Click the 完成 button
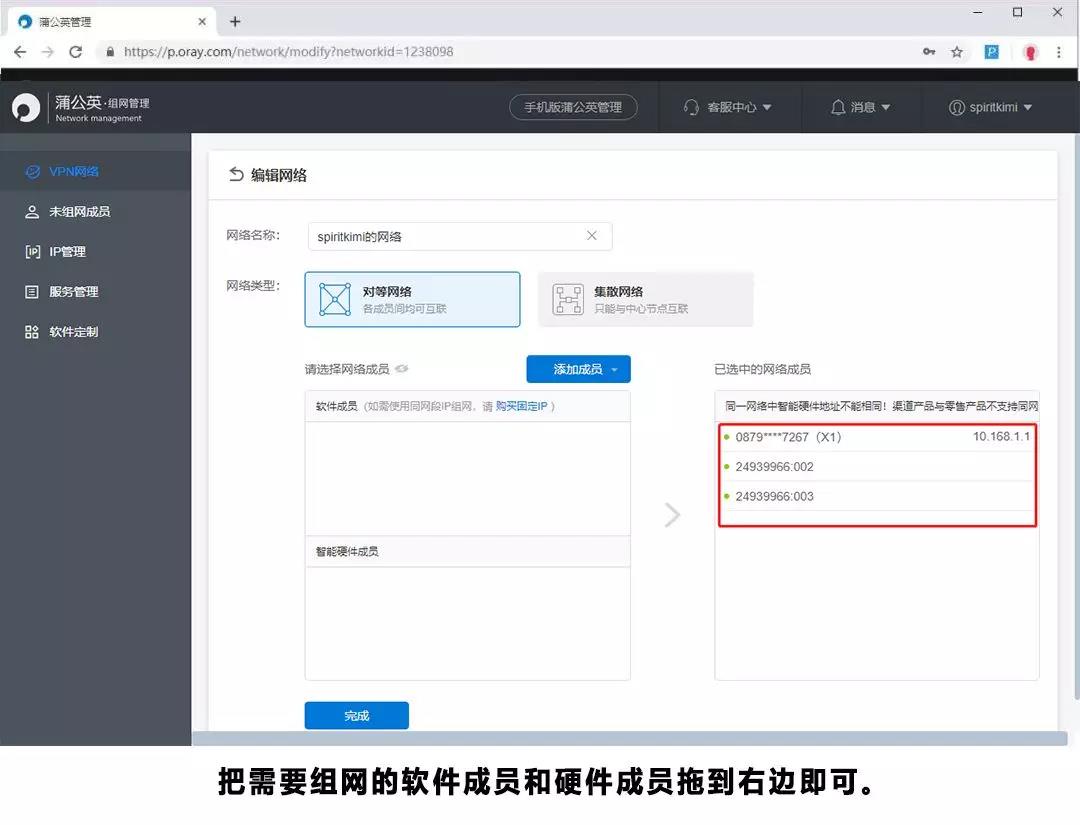This screenshot has height=825, width=1080. (x=356, y=716)
